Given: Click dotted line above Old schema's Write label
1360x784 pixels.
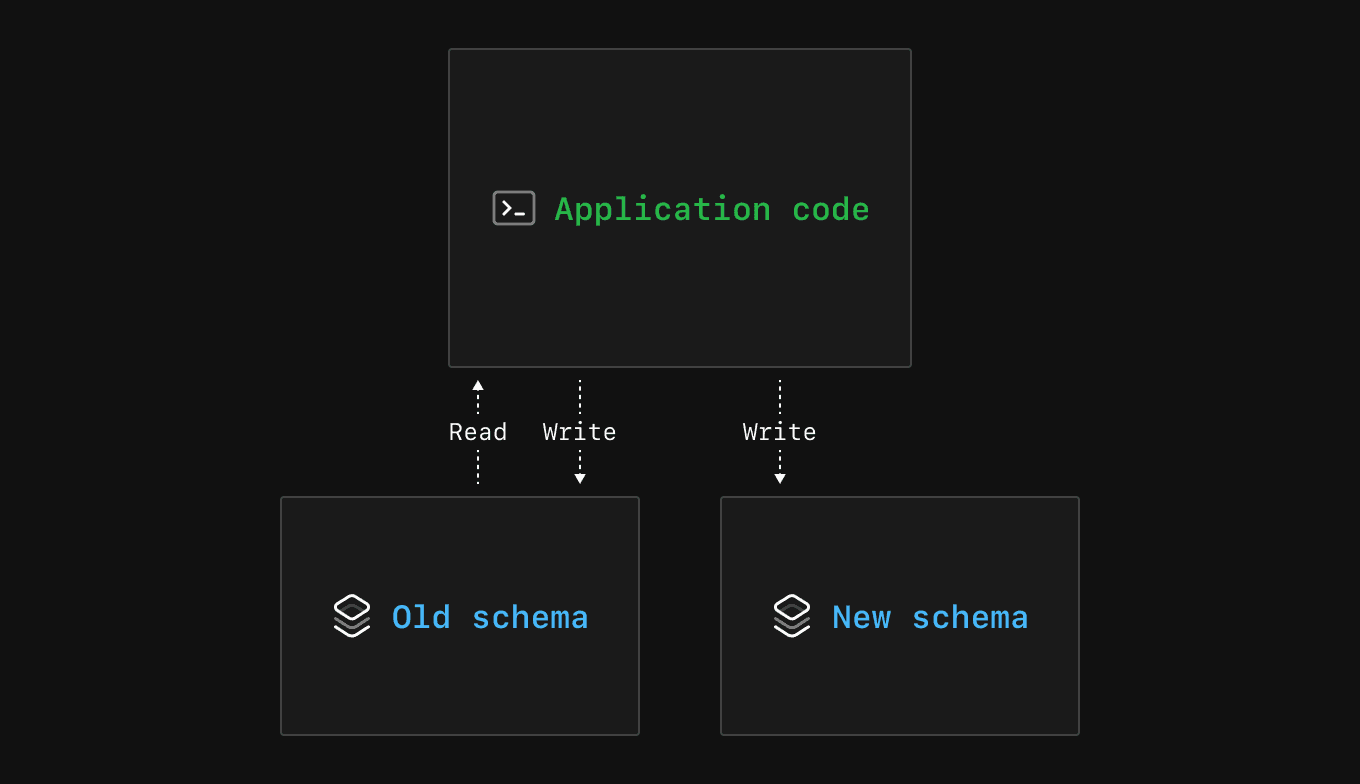Looking at the screenshot, I should (580, 397).
